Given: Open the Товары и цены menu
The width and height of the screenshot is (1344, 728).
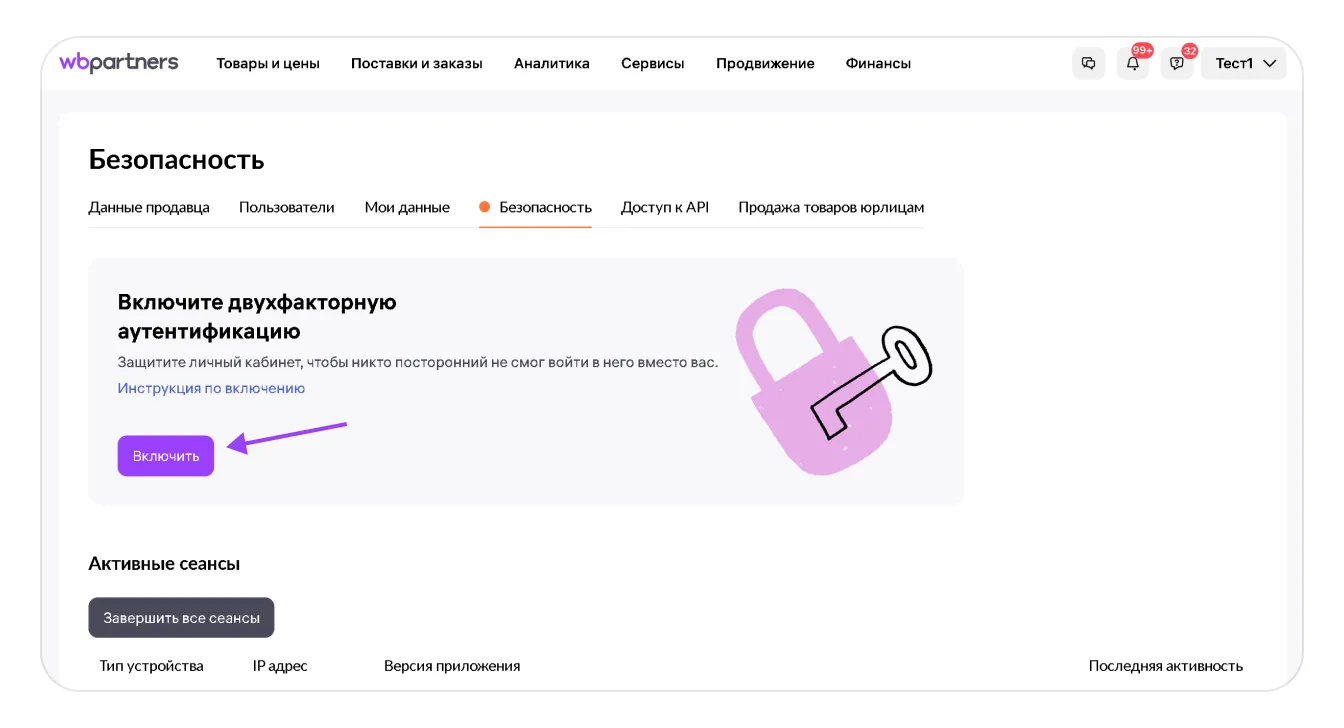Looking at the screenshot, I should pyautogui.click(x=268, y=63).
